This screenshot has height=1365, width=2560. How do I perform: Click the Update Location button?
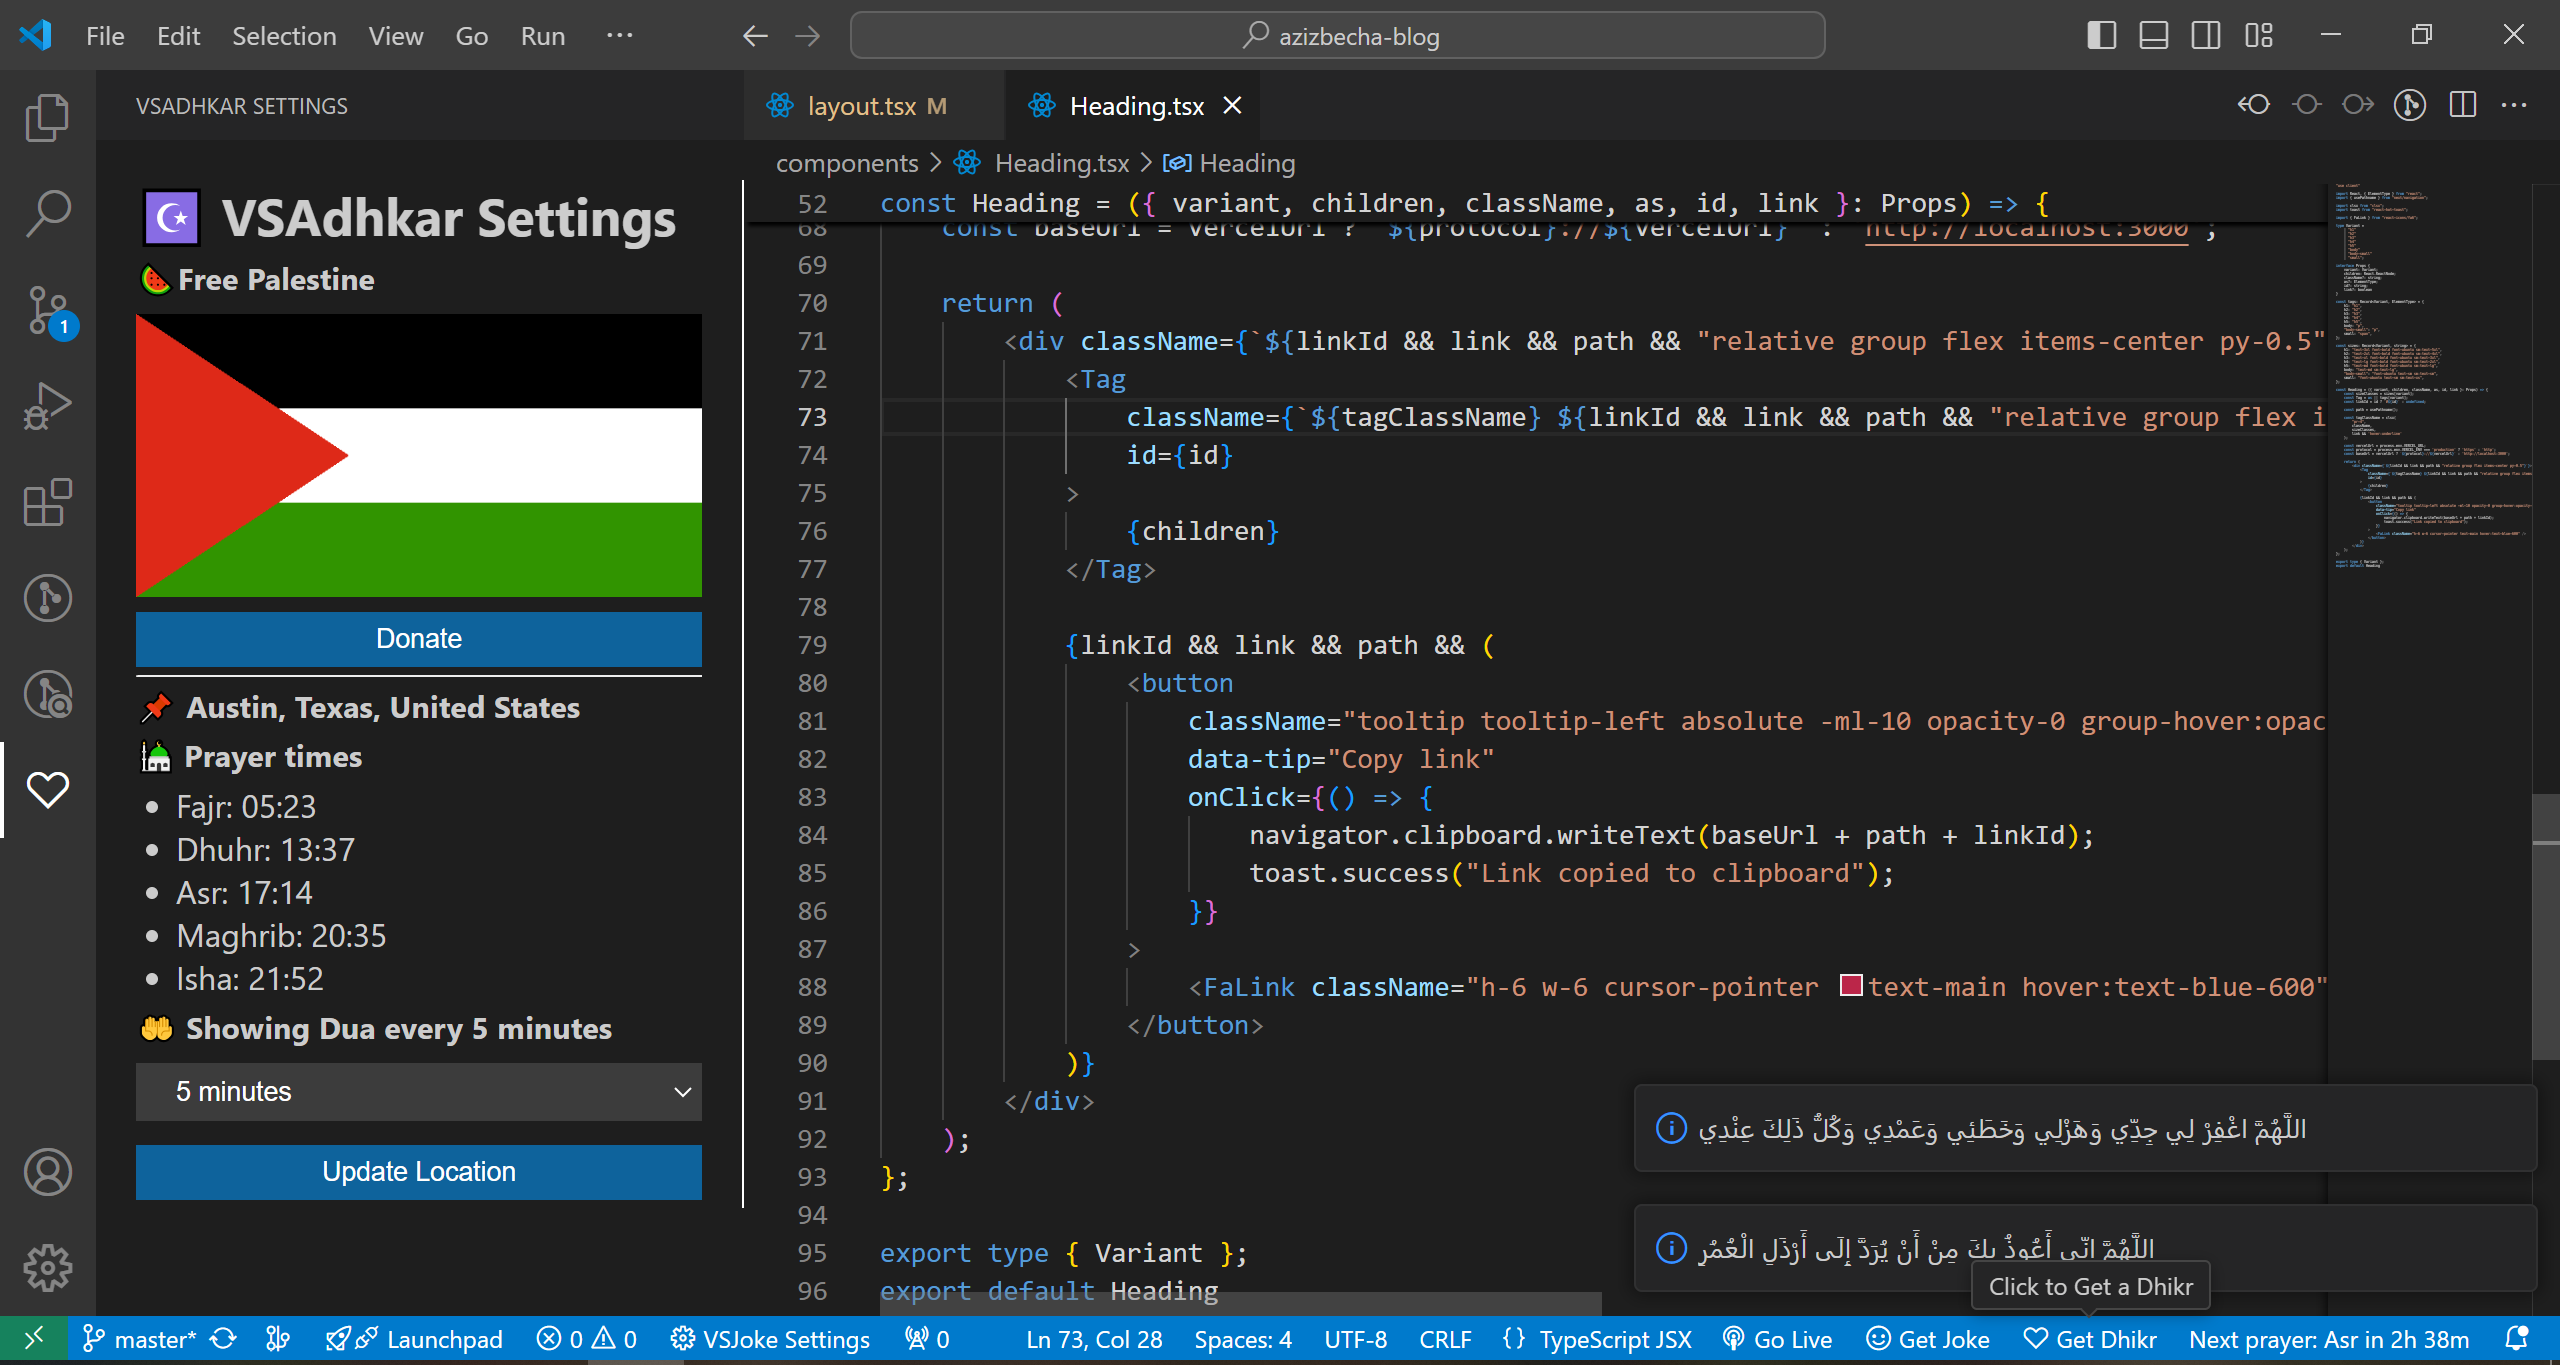(x=419, y=1172)
